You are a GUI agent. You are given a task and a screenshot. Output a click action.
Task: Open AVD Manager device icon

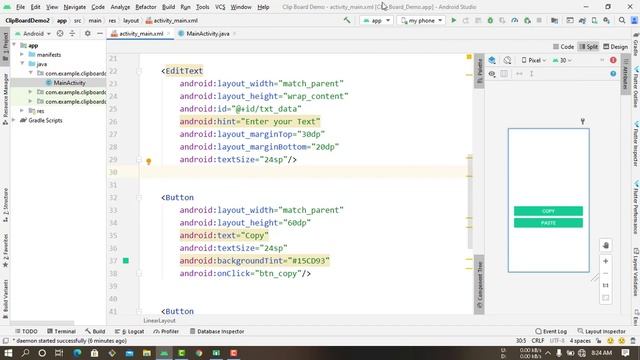(x=594, y=20)
